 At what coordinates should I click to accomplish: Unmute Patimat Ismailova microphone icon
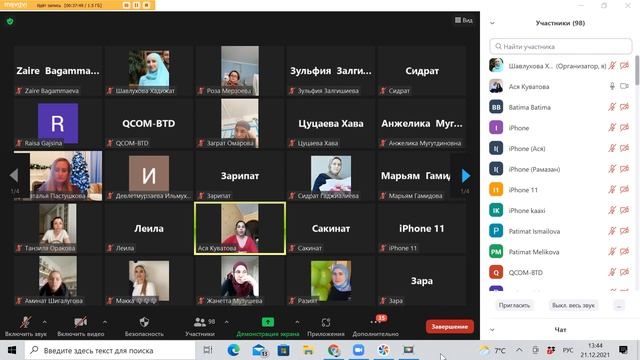click(612, 231)
